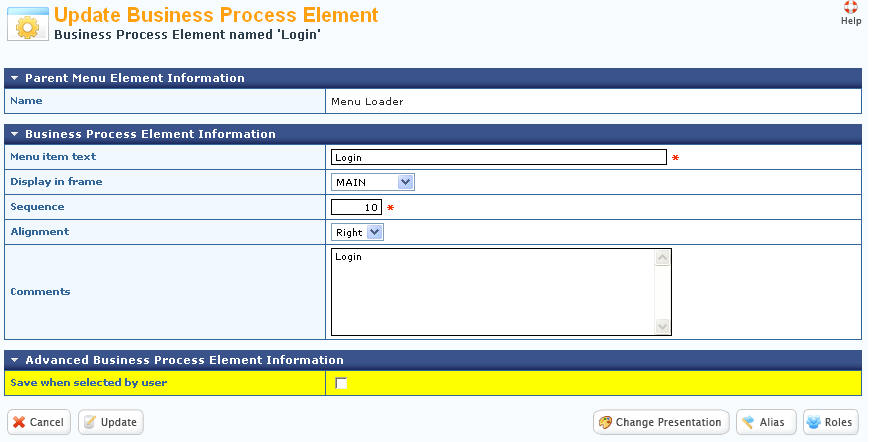Image resolution: width=874 pixels, height=442 pixels.
Task: Click the Comments scrollbar down arrow
Action: click(662, 326)
